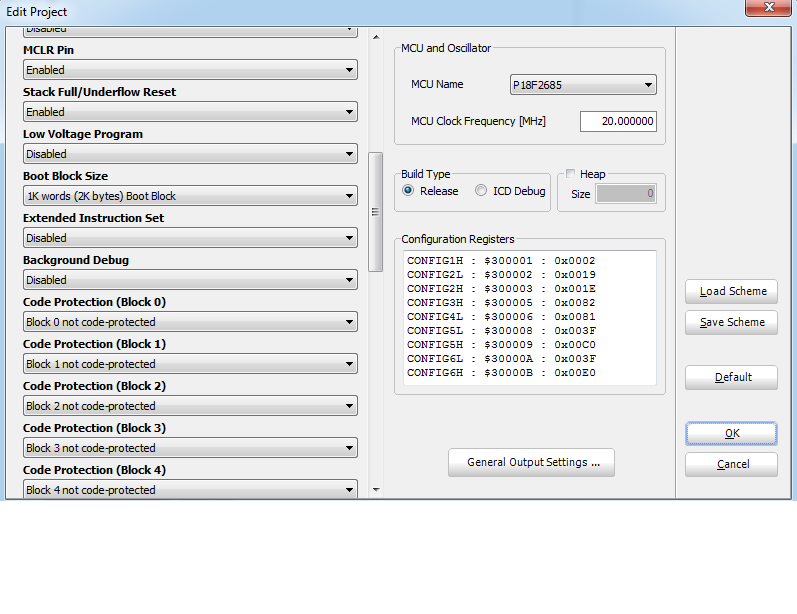Open General Output Settings
The width and height of the screenshot is (797, 614).
[x=531, y=463]
